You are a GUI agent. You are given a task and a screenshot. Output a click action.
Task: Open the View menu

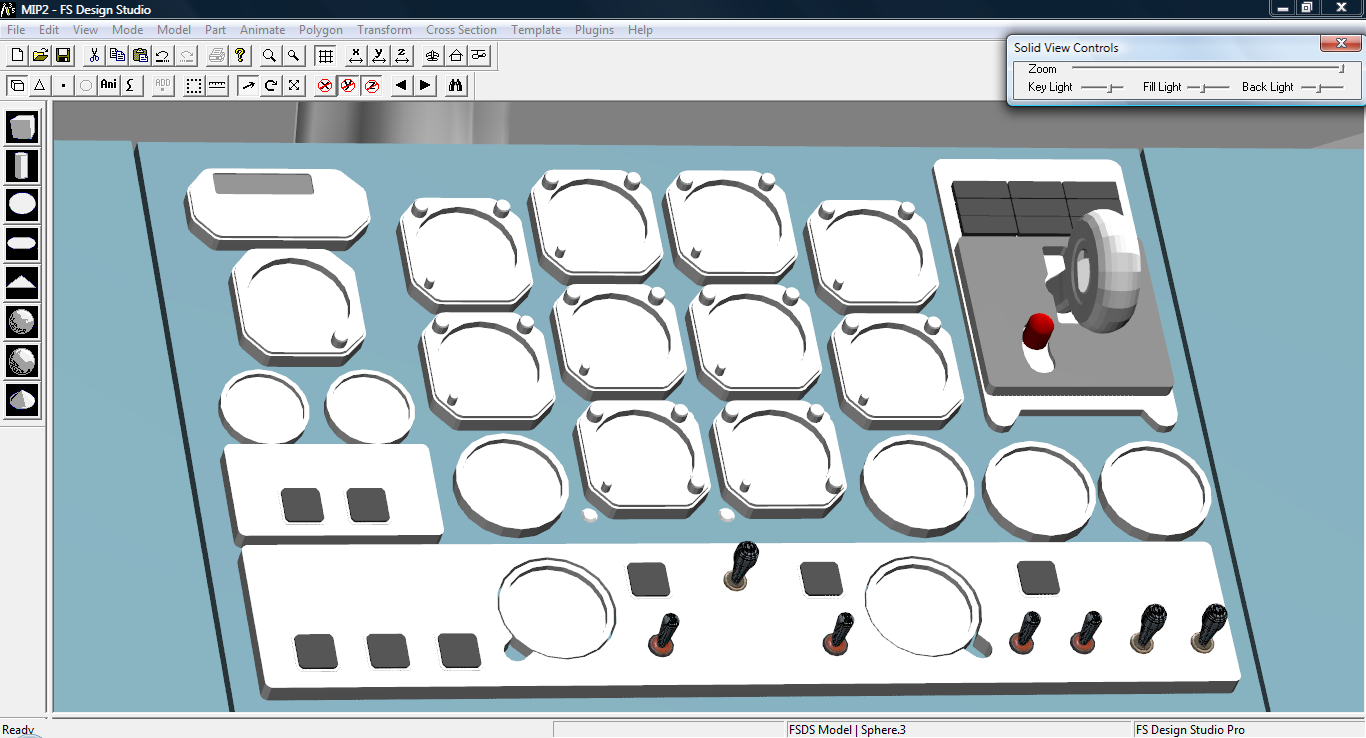86,30
